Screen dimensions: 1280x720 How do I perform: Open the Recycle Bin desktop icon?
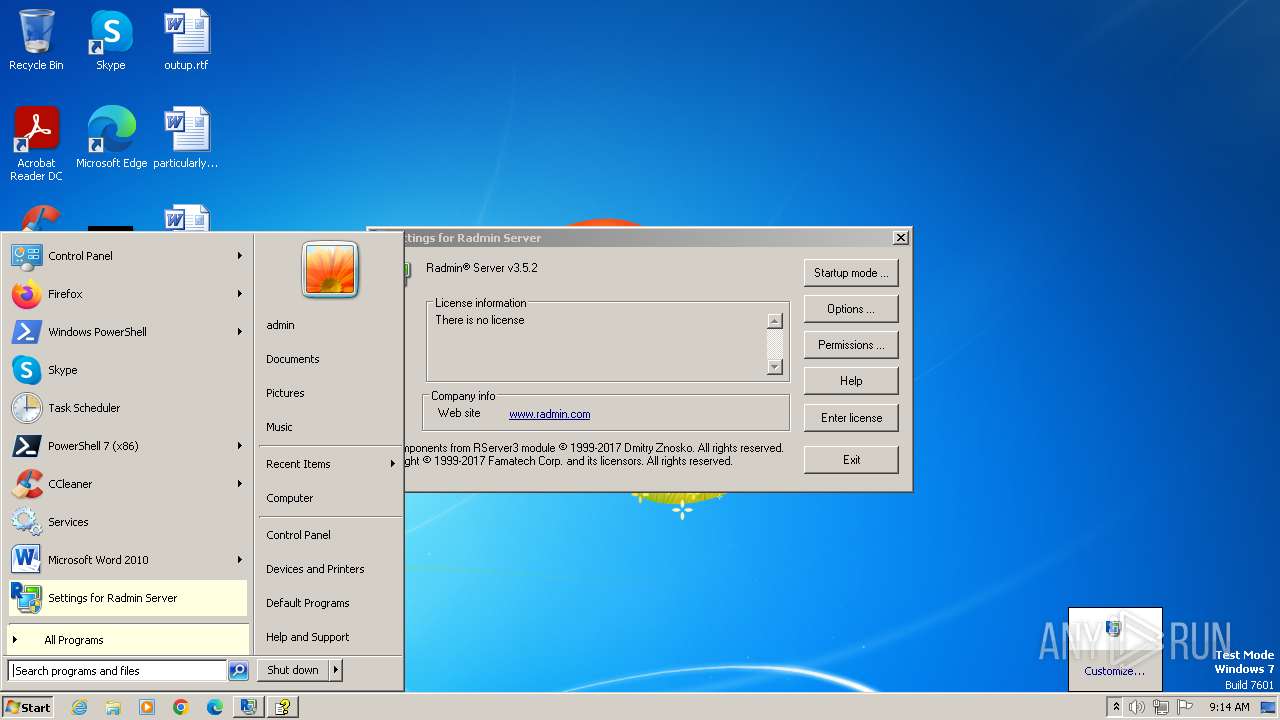[x=36, y=40]
